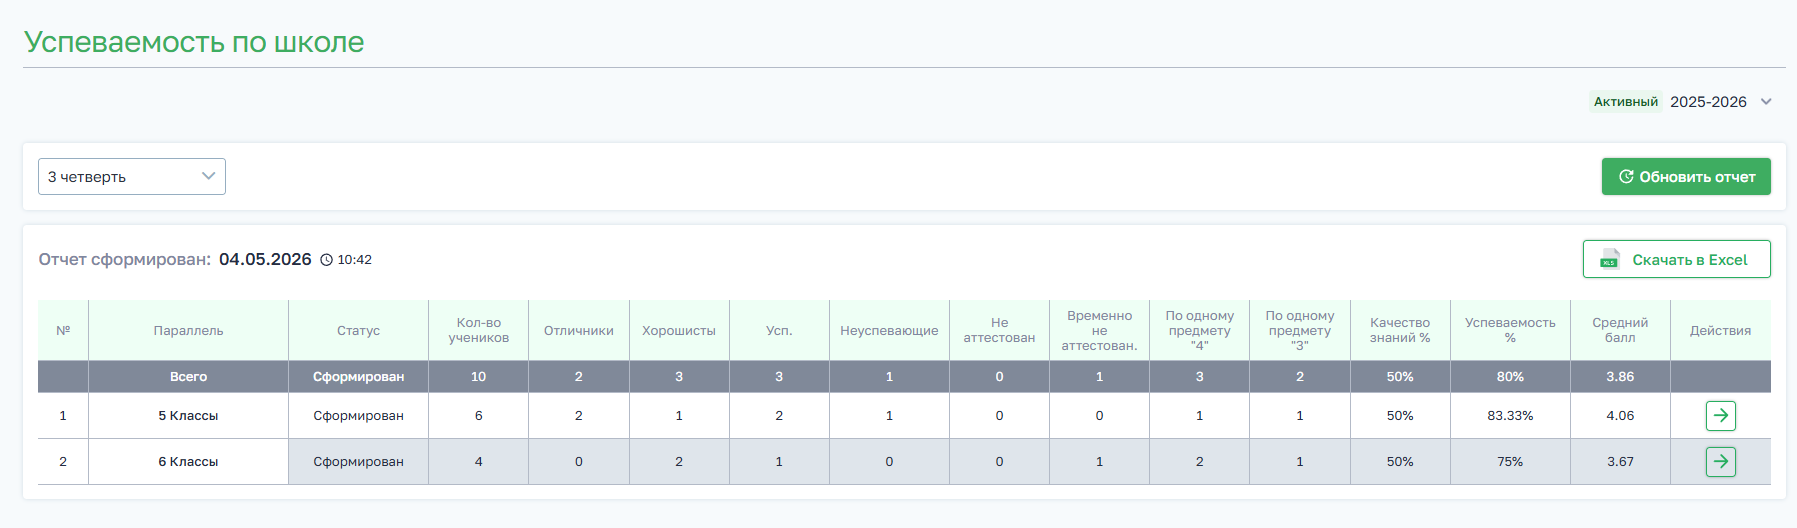Click average score 3.67
Screen dimensions: 1797x528
point(1620,461)
